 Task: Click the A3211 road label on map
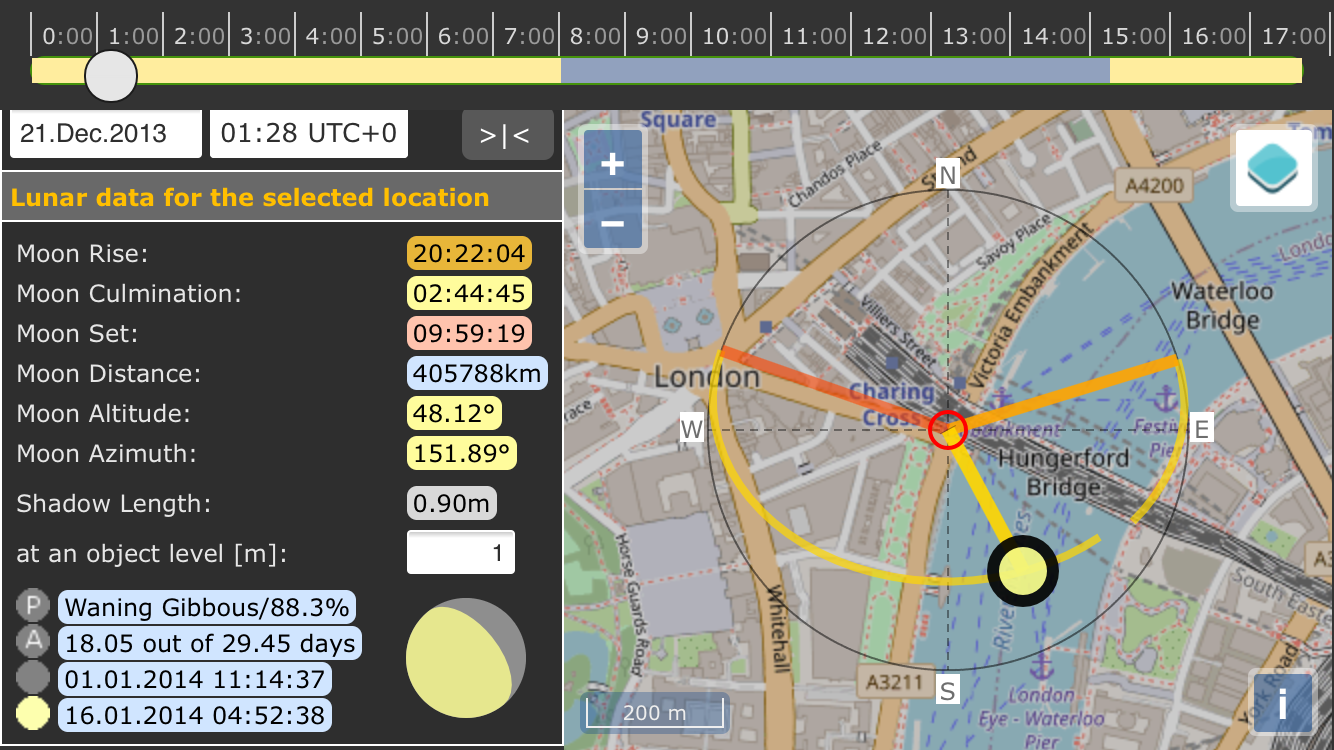(x=893, y=683)
